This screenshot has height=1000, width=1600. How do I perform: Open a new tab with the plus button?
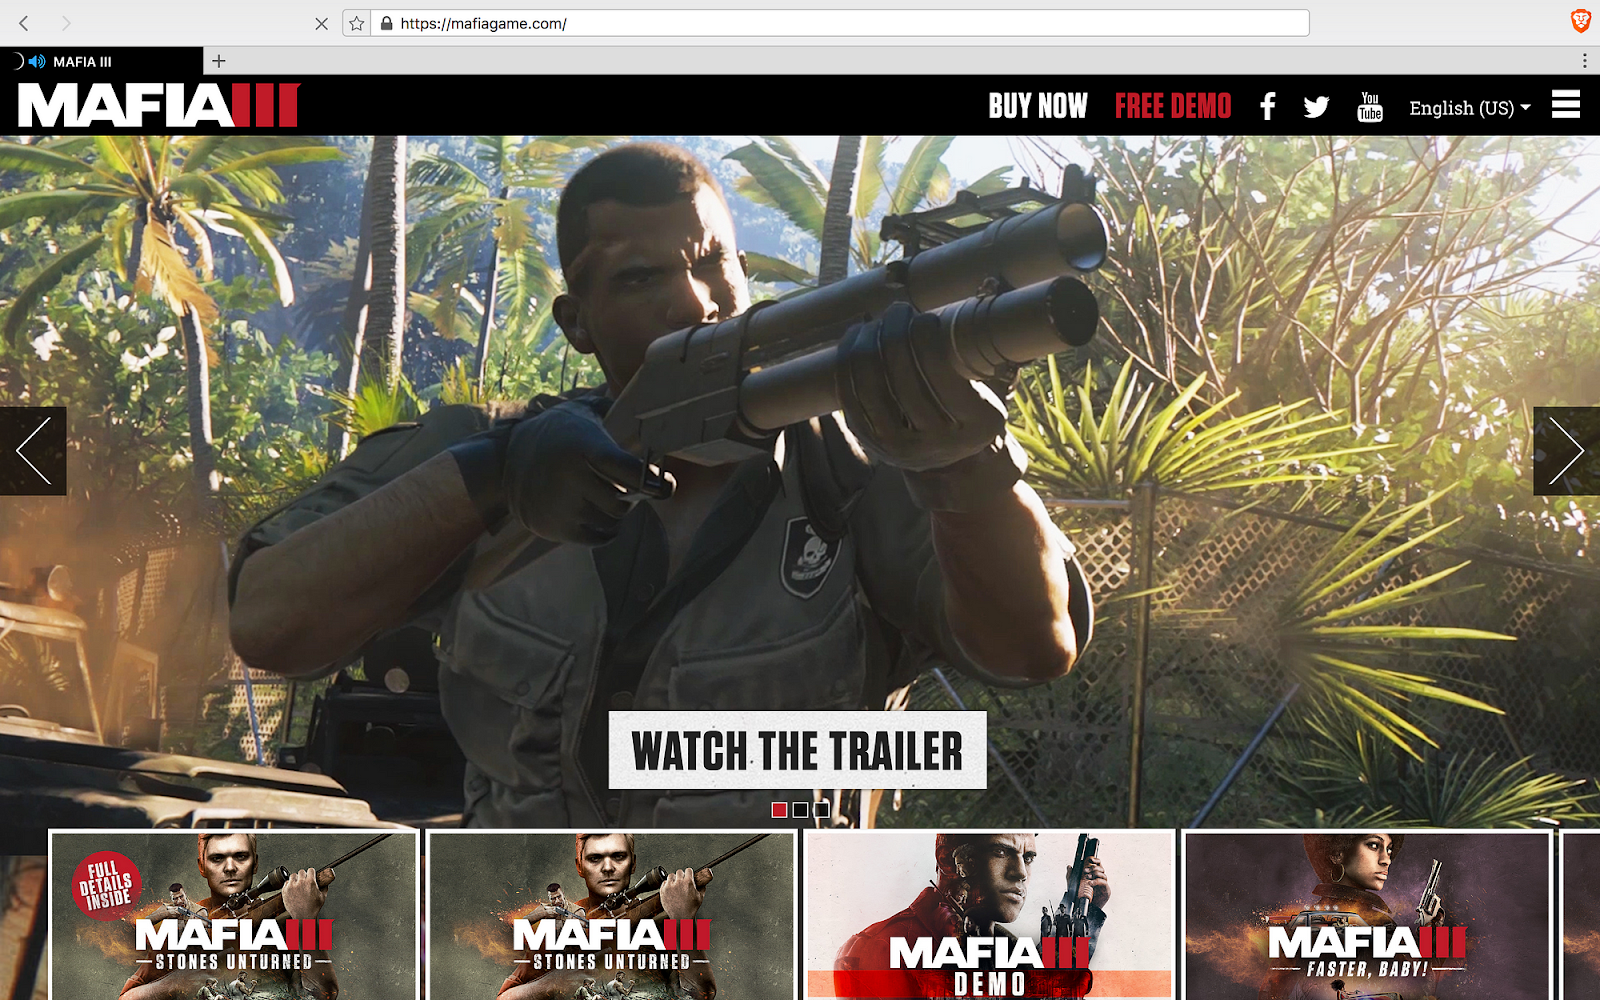tap(219, 61)
